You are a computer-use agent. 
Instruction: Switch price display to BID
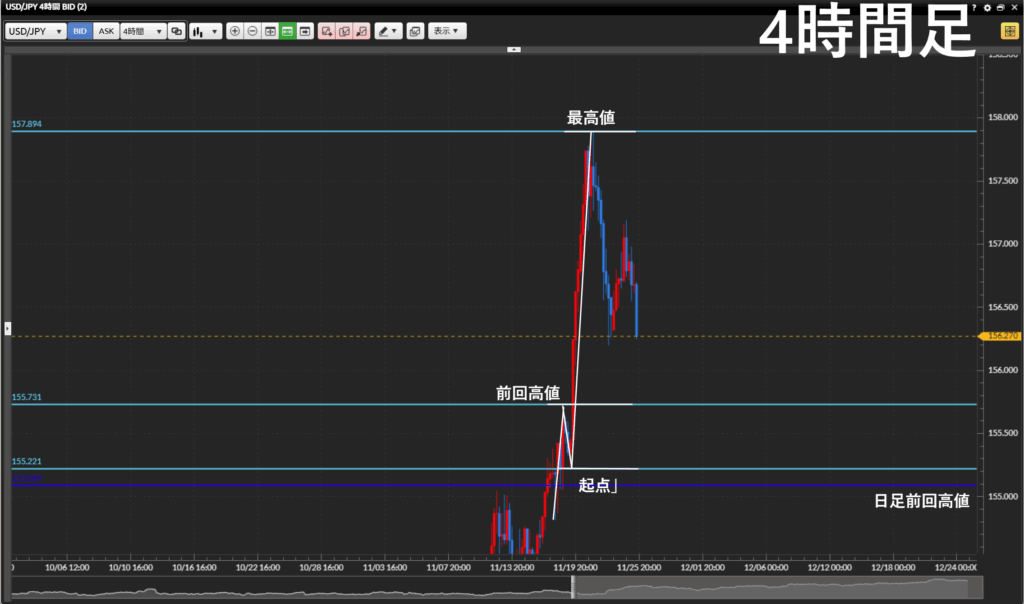[80, 31]
